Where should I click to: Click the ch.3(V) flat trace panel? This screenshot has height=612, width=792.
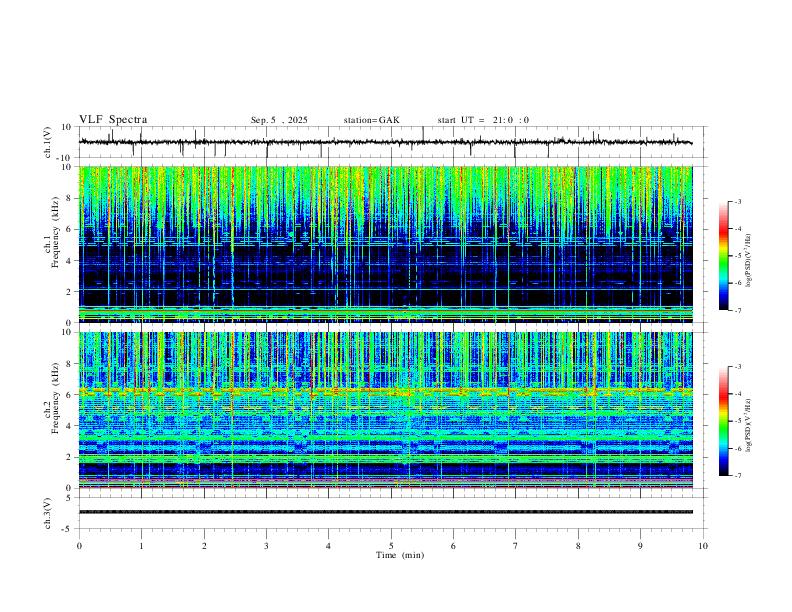pyautogui.click(x=391, y=513)
